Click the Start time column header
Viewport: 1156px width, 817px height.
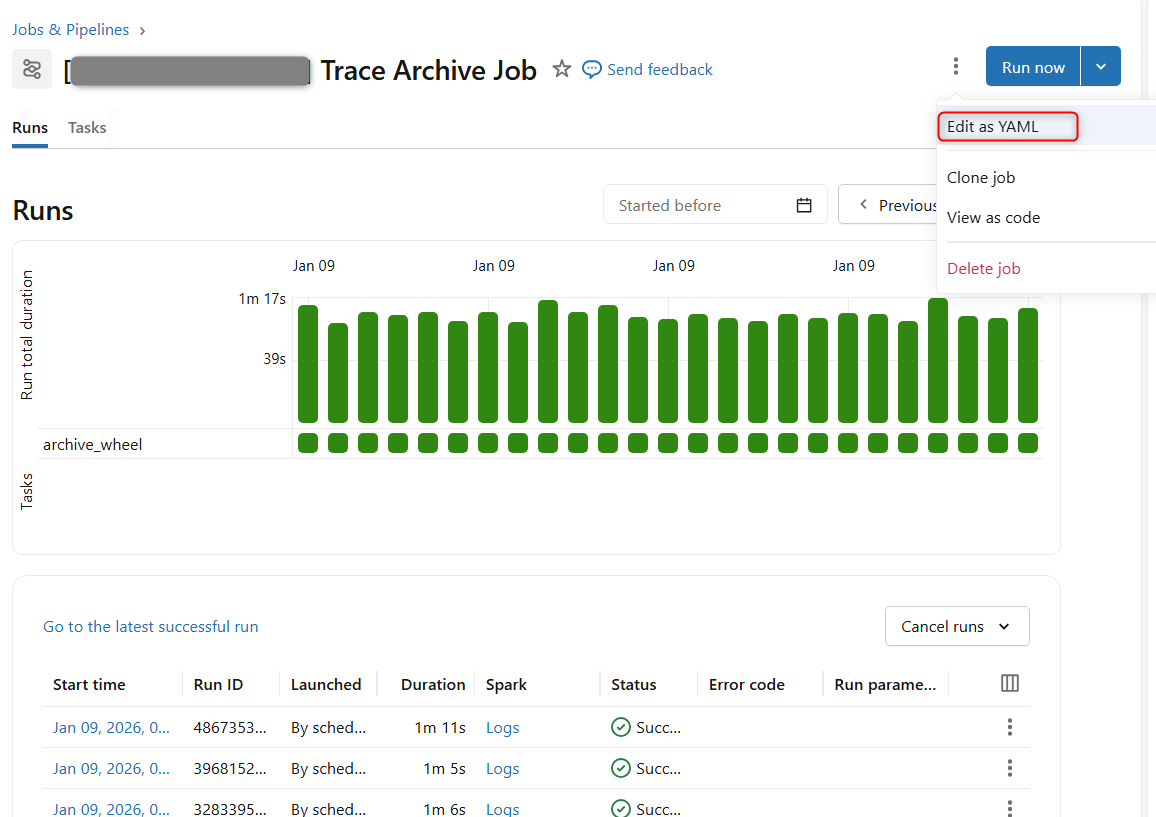[x=89, y=684]
